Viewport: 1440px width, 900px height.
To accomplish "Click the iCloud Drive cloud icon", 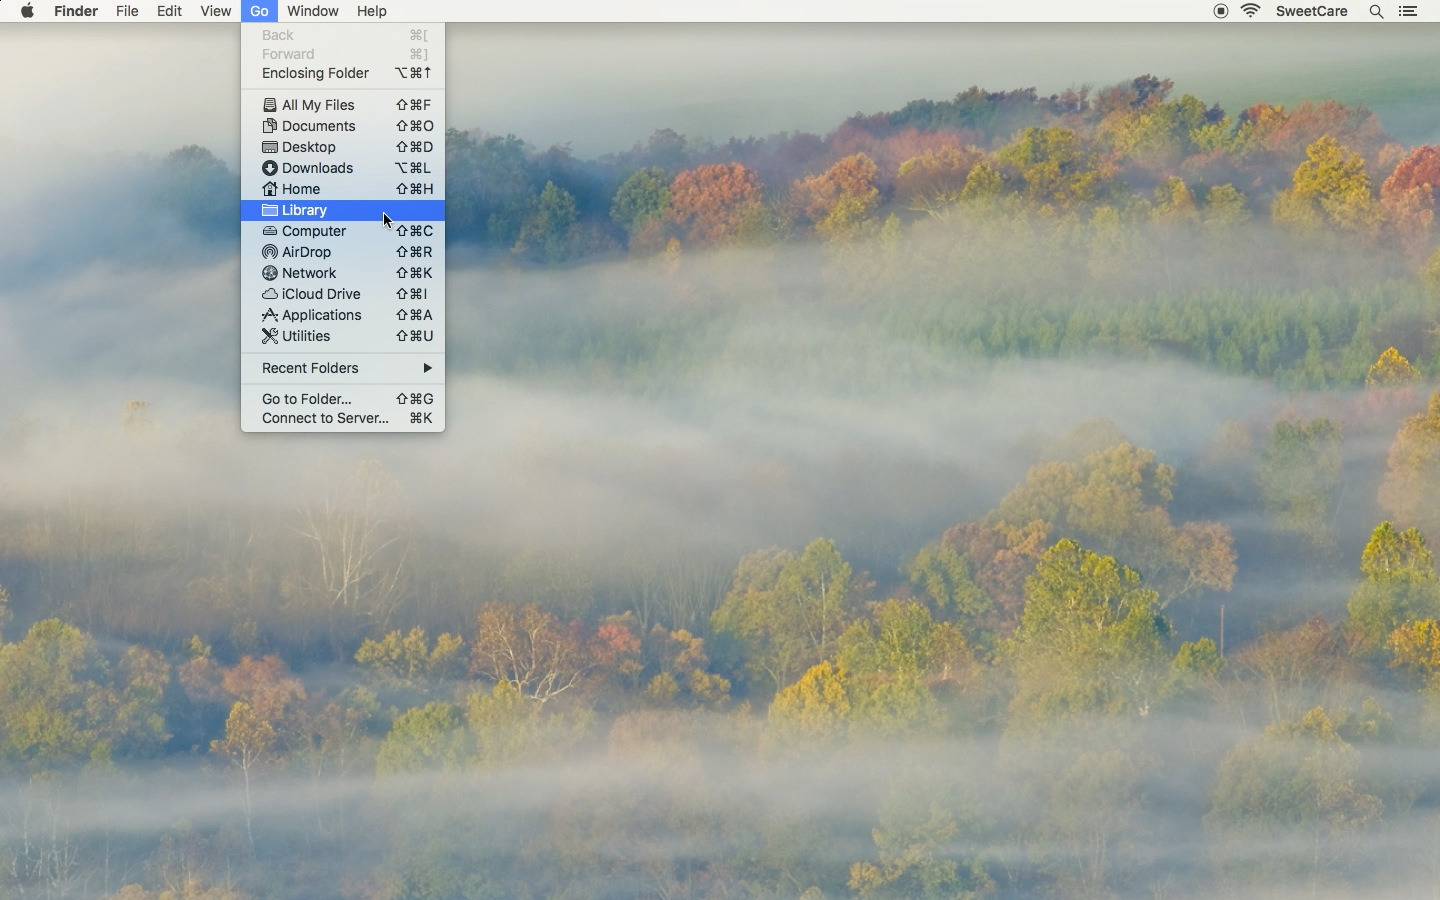I will (x=269, y=294).
